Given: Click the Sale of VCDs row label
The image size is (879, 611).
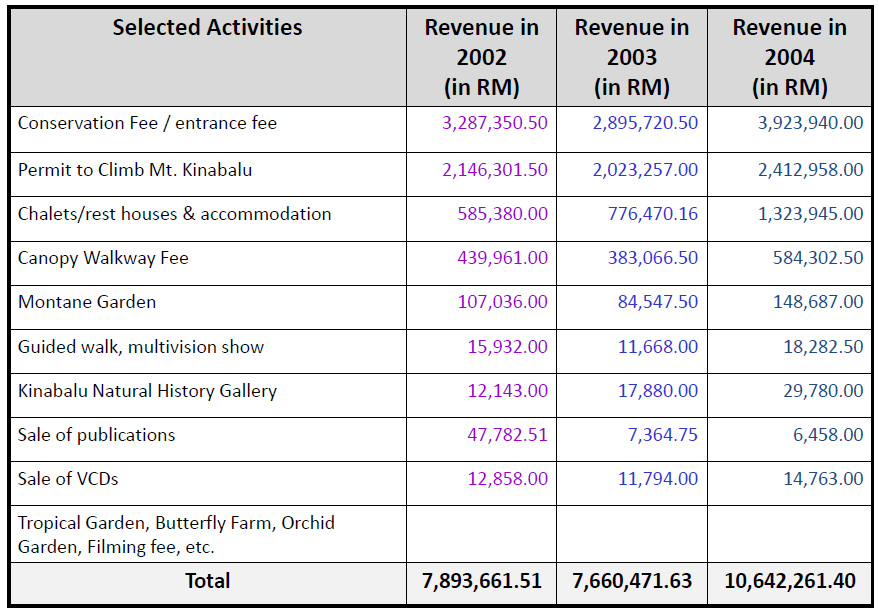Looking at the screenshot, I should 68,479.
